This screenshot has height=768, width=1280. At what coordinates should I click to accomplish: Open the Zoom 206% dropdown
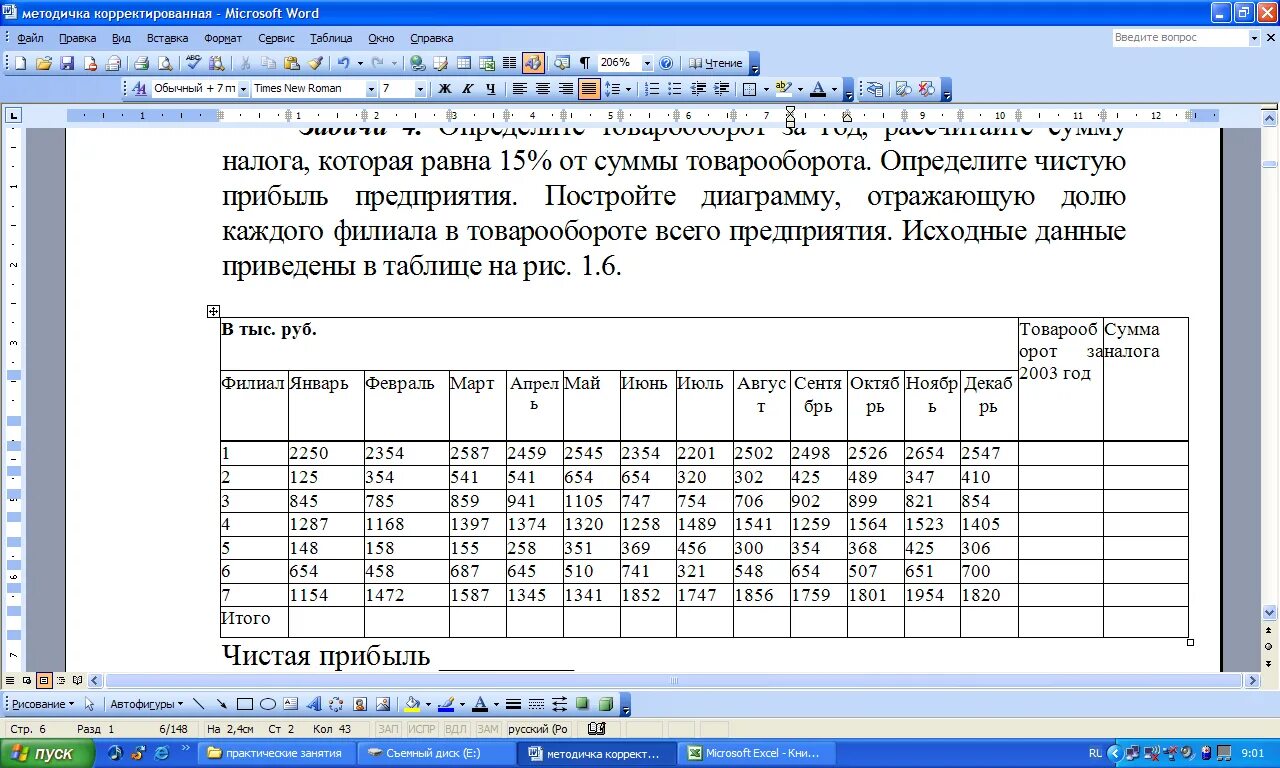647,63
